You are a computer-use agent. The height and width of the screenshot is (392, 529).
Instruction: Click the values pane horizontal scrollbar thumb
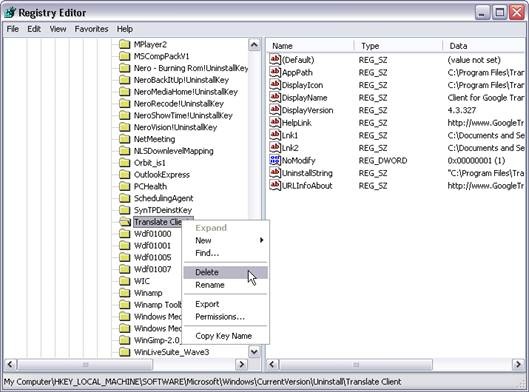click(356, 364)
